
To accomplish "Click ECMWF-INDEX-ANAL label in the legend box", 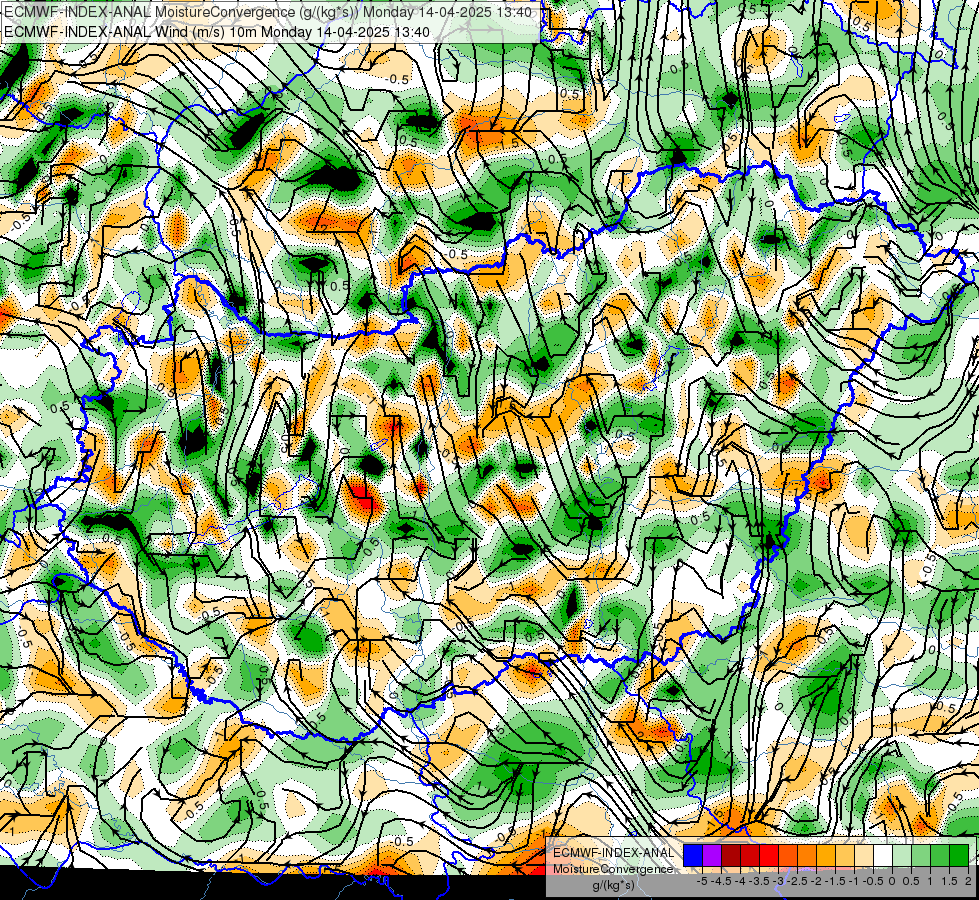I will pos(614,853).
